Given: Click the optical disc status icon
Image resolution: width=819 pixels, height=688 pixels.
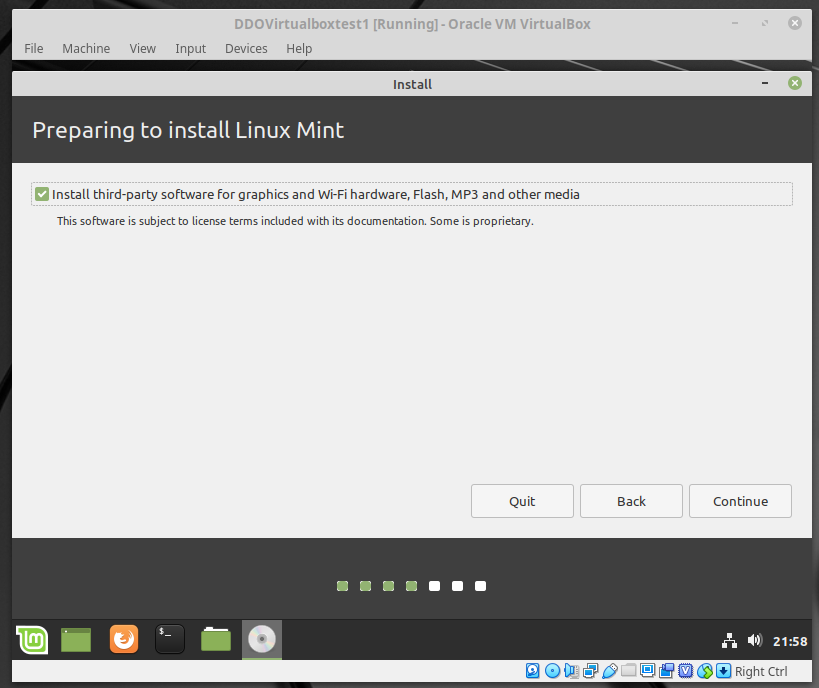Looking at the screenshot, I should [552, 671].
